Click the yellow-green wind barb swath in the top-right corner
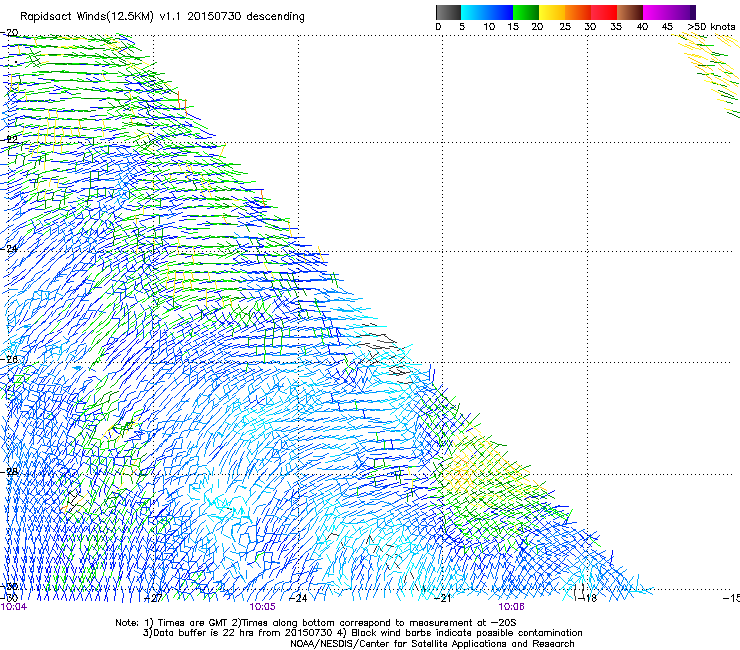The image size is (740, 650). pyautogui.click(x=712, y=73)
